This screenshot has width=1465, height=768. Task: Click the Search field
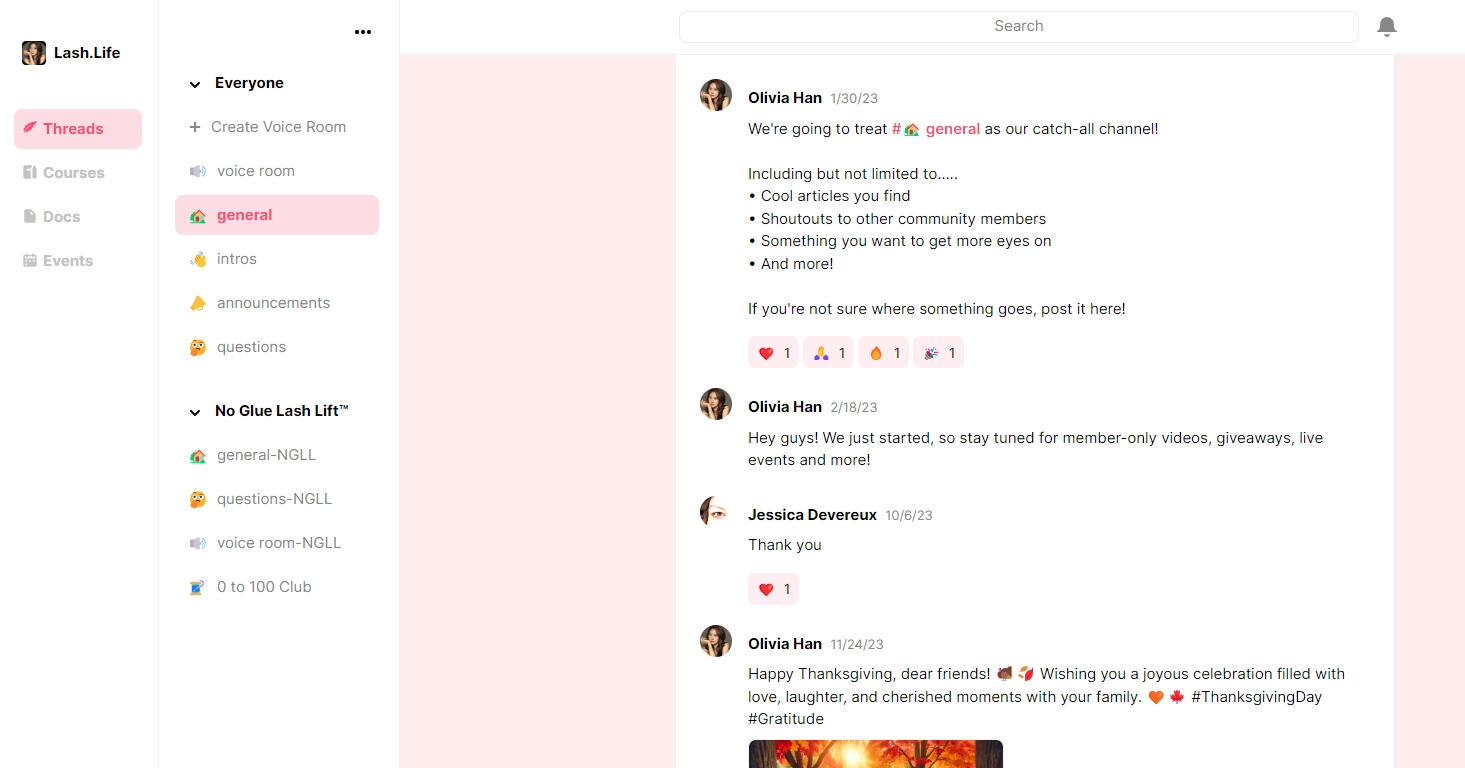coord(1018,27)
